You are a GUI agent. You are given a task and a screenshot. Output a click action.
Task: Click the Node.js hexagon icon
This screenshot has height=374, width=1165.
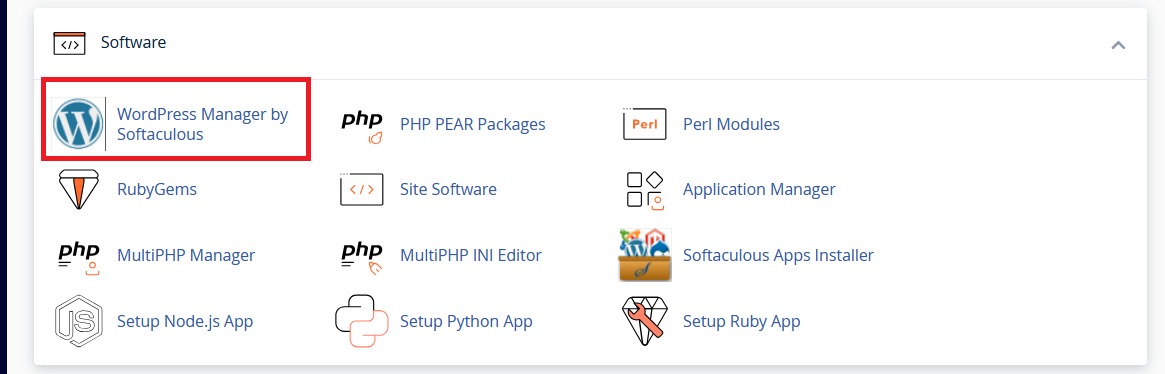(x=78, y=321)
